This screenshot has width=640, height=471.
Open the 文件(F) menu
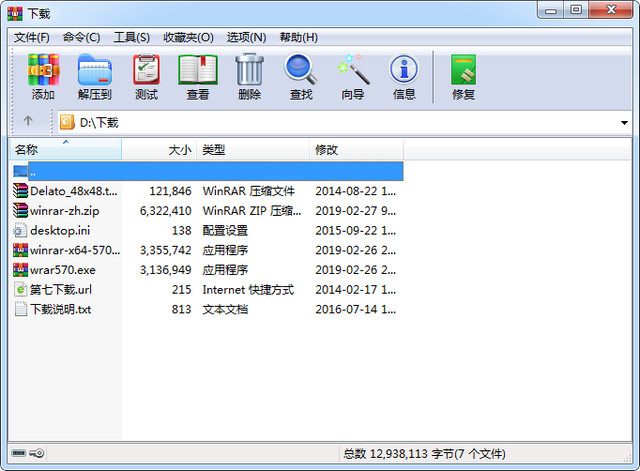pyautogui.click(x=32, y=38)
